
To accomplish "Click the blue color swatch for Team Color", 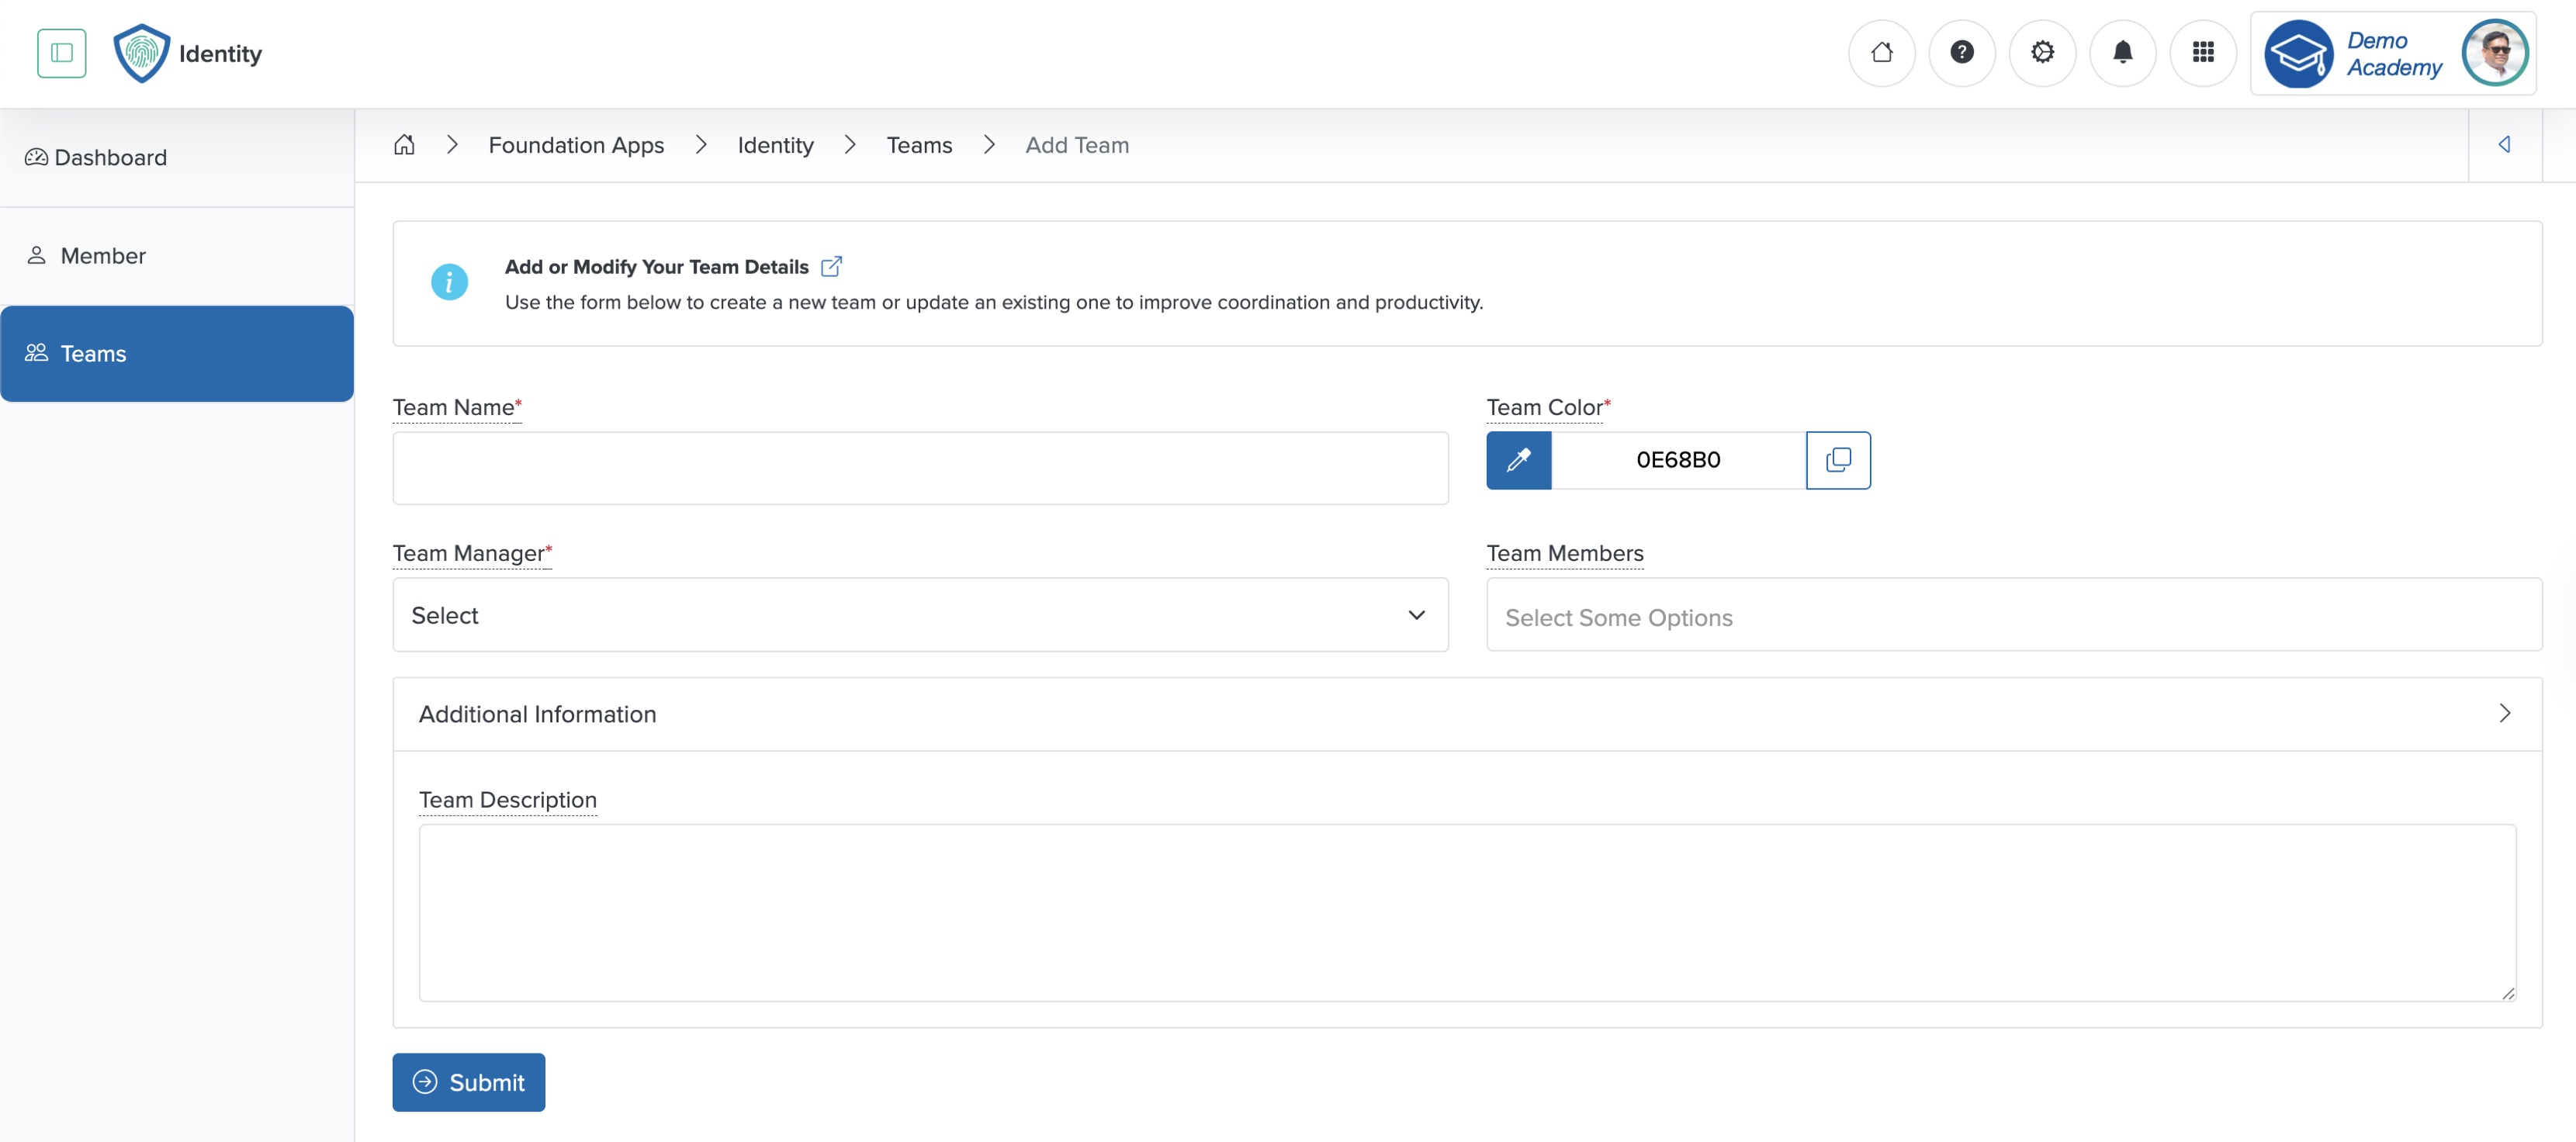I will (1518, 460).
